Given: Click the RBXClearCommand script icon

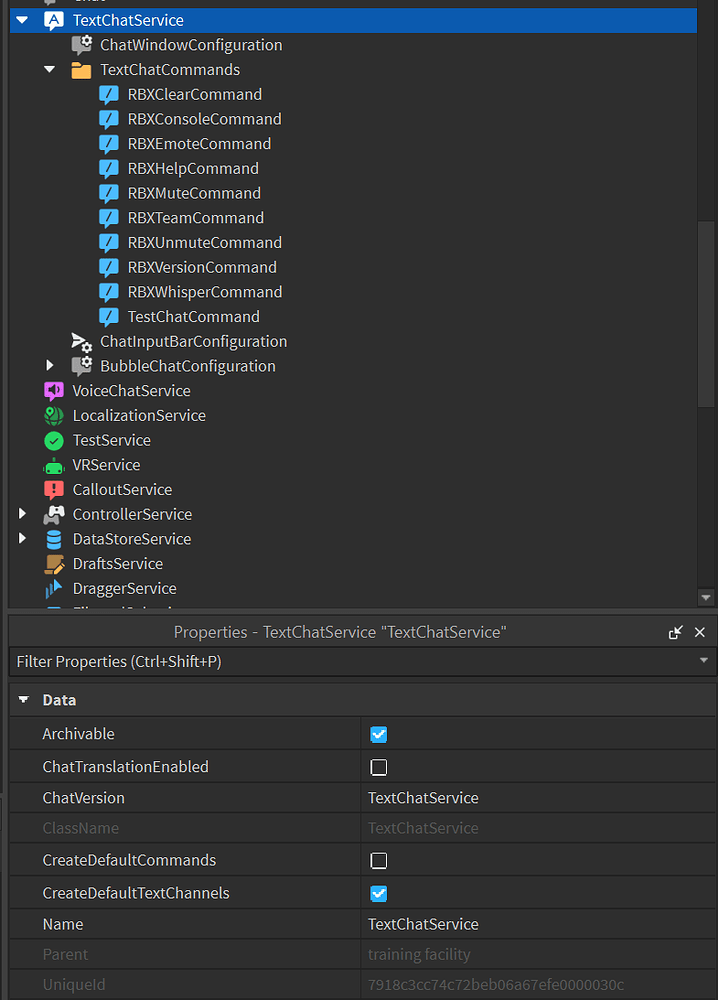Looking at the screenshot, I should point(109,94).
